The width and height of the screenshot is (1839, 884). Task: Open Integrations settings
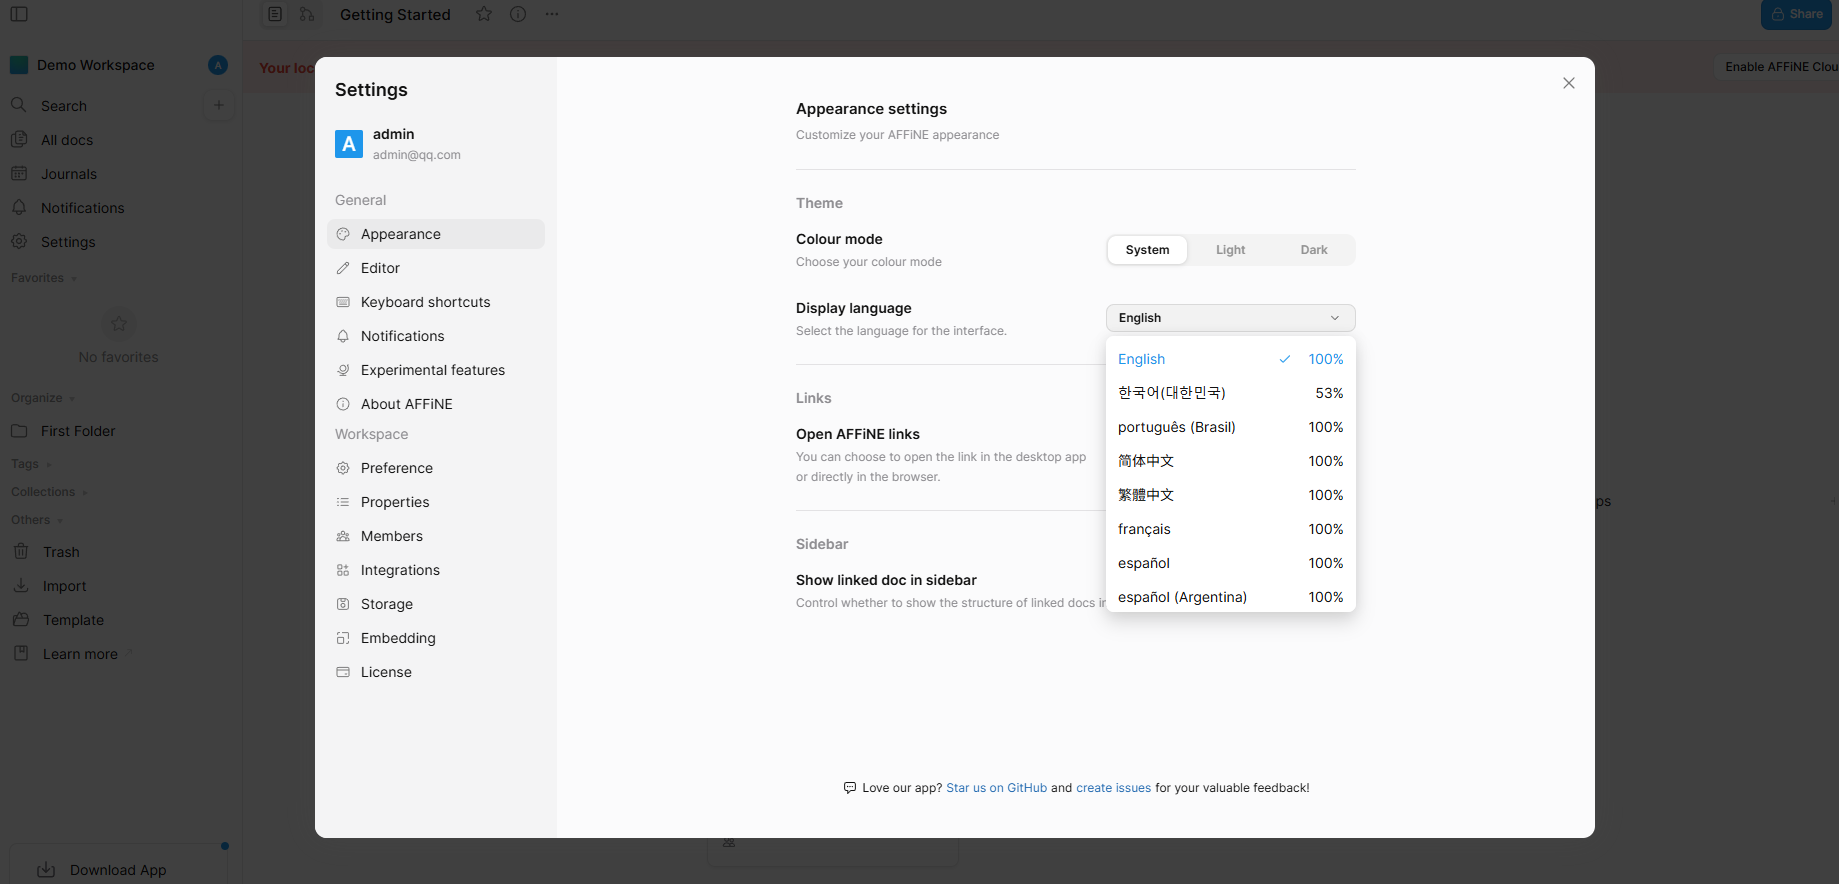[436, 570]
